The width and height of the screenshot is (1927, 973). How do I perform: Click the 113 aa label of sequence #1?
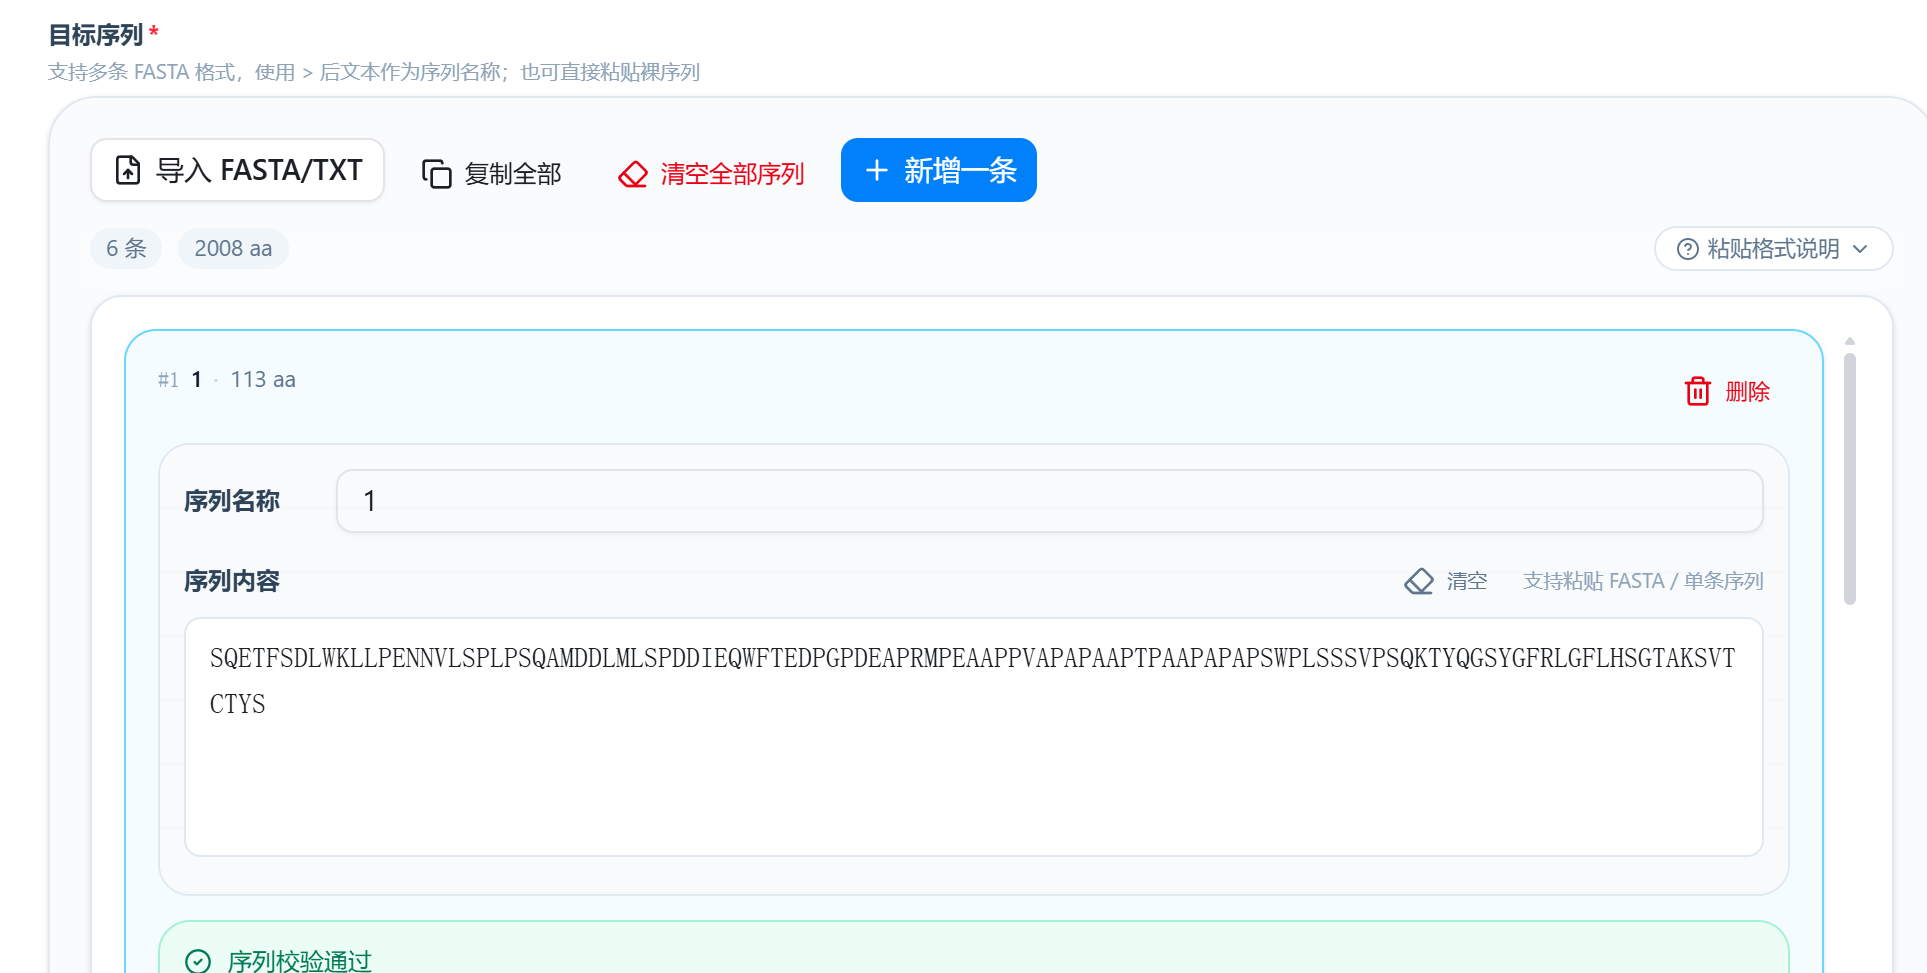click(x=263, y=380)
